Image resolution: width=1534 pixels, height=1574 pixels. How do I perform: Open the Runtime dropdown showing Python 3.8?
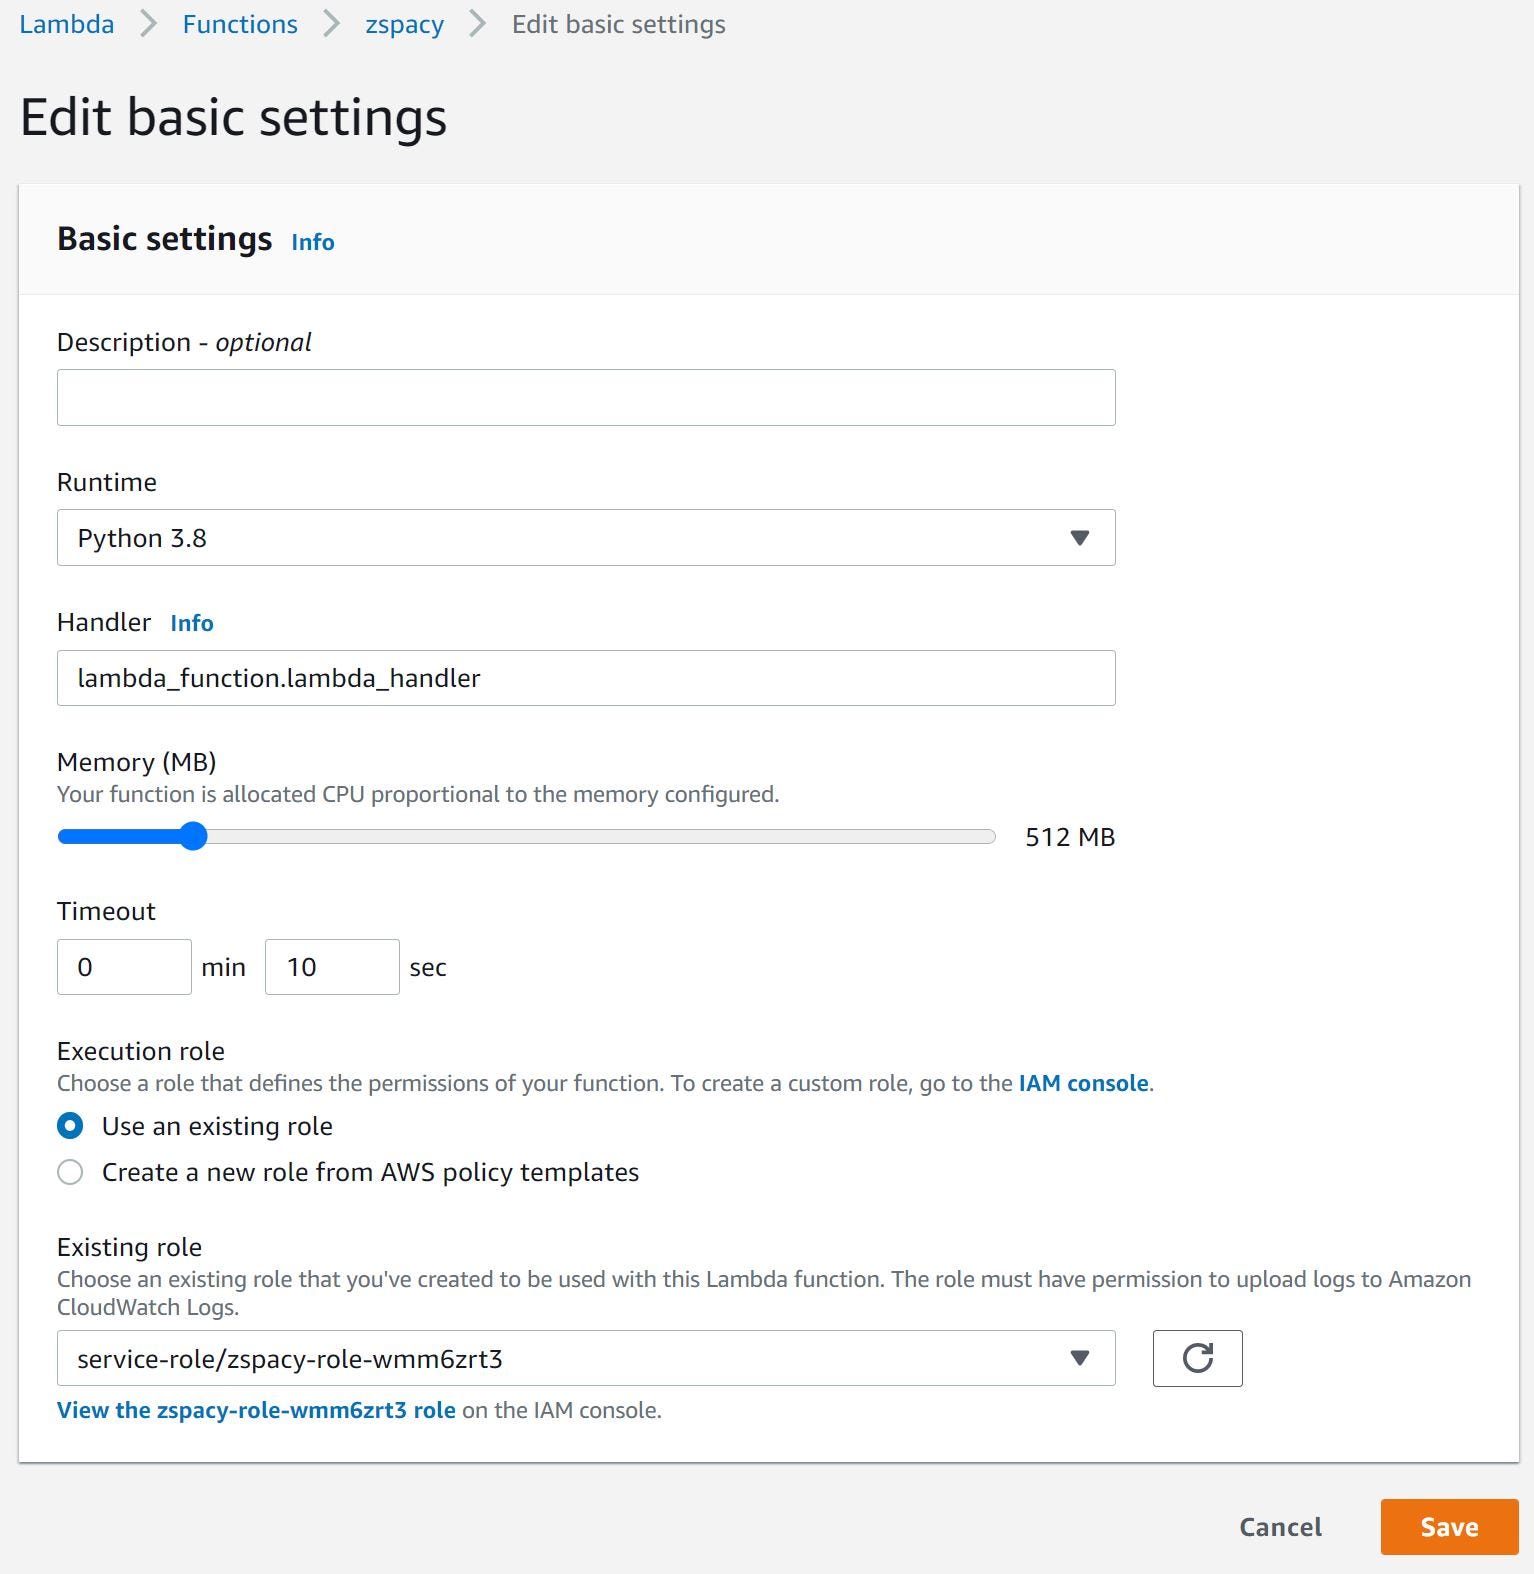click(x=585, y=538)
